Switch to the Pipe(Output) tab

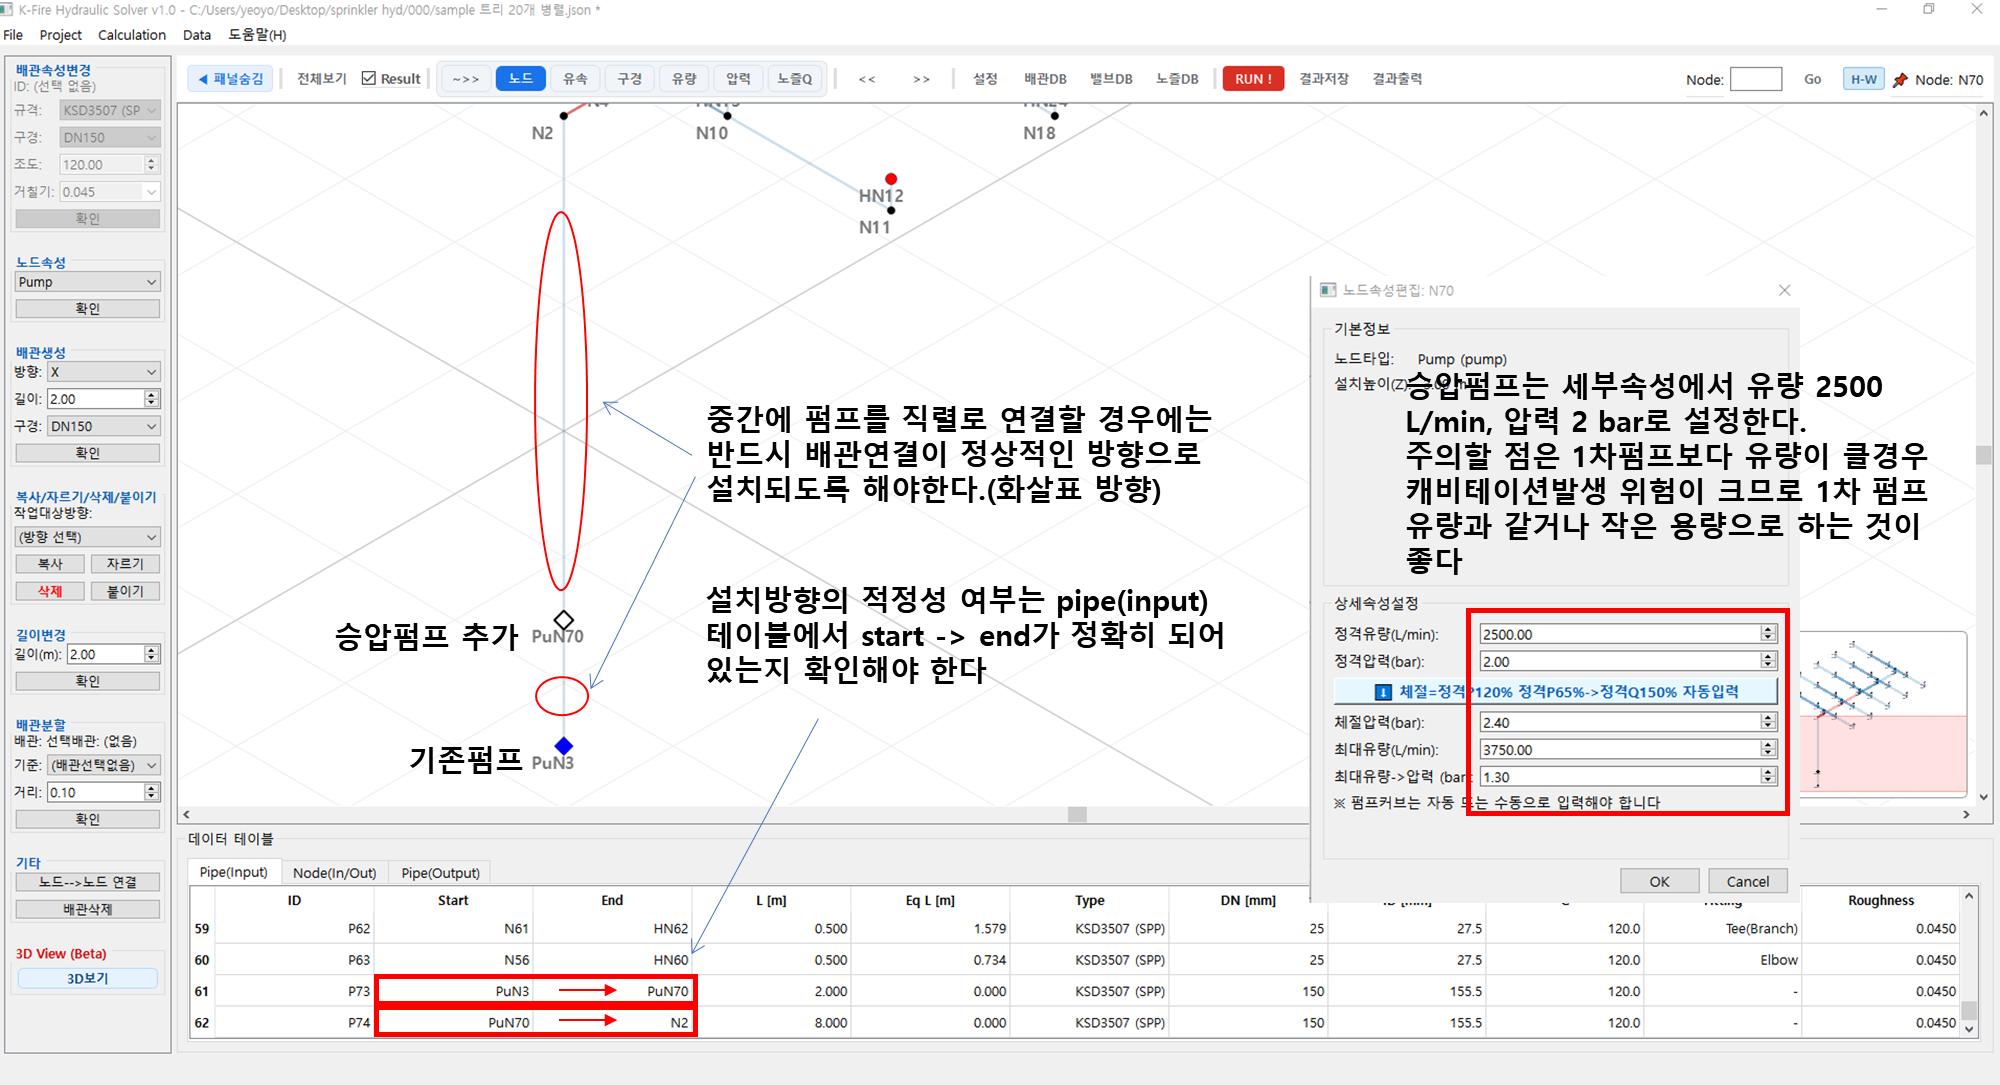440,872
